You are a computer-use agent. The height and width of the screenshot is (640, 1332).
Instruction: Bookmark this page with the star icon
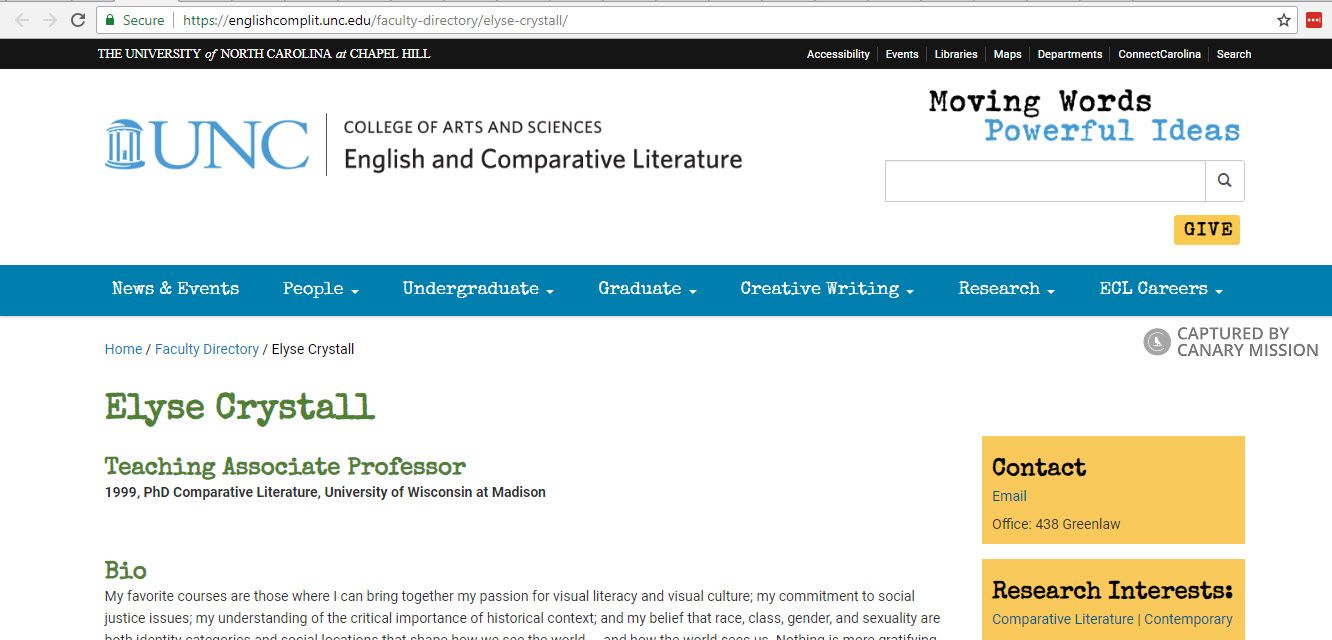point(1283,19)
